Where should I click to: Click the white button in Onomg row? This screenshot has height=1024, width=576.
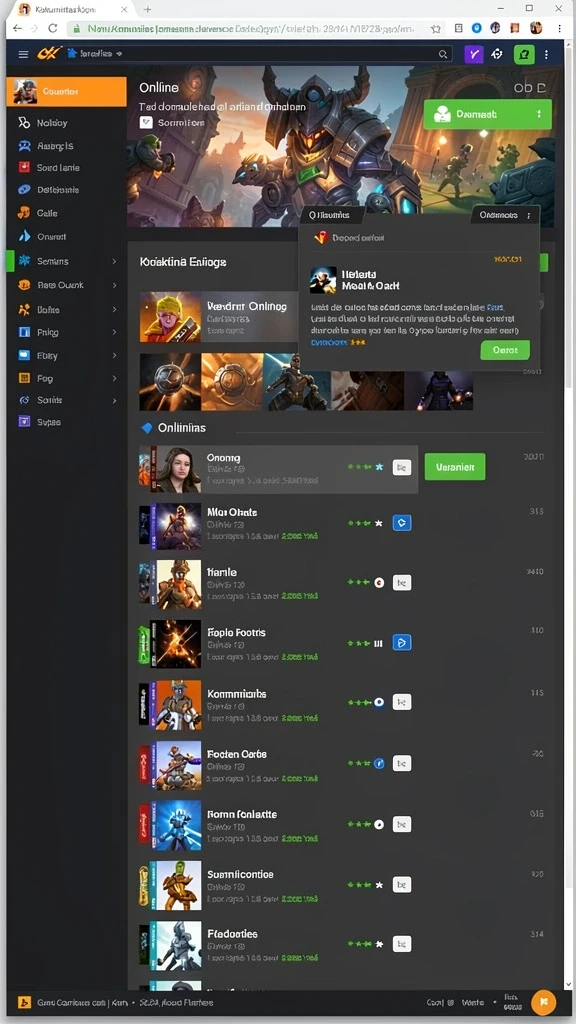click(402, 467)
